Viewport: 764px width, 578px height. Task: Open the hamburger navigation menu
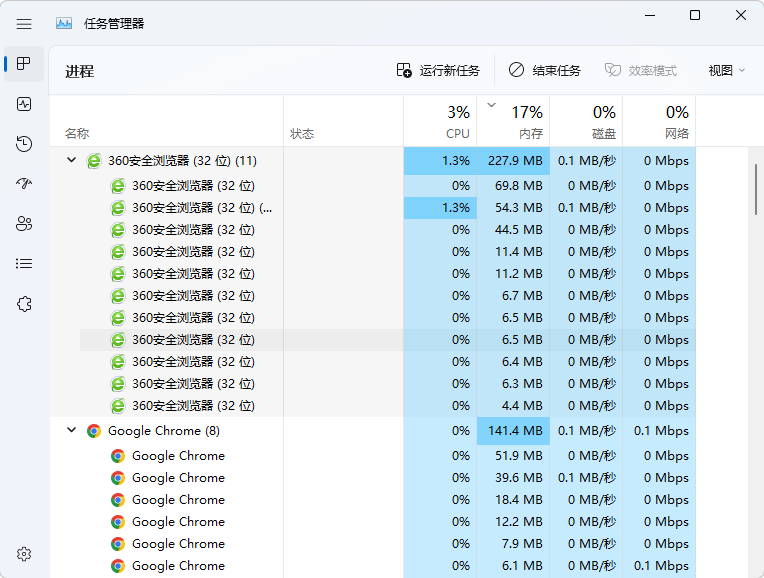tap(24, 23)
